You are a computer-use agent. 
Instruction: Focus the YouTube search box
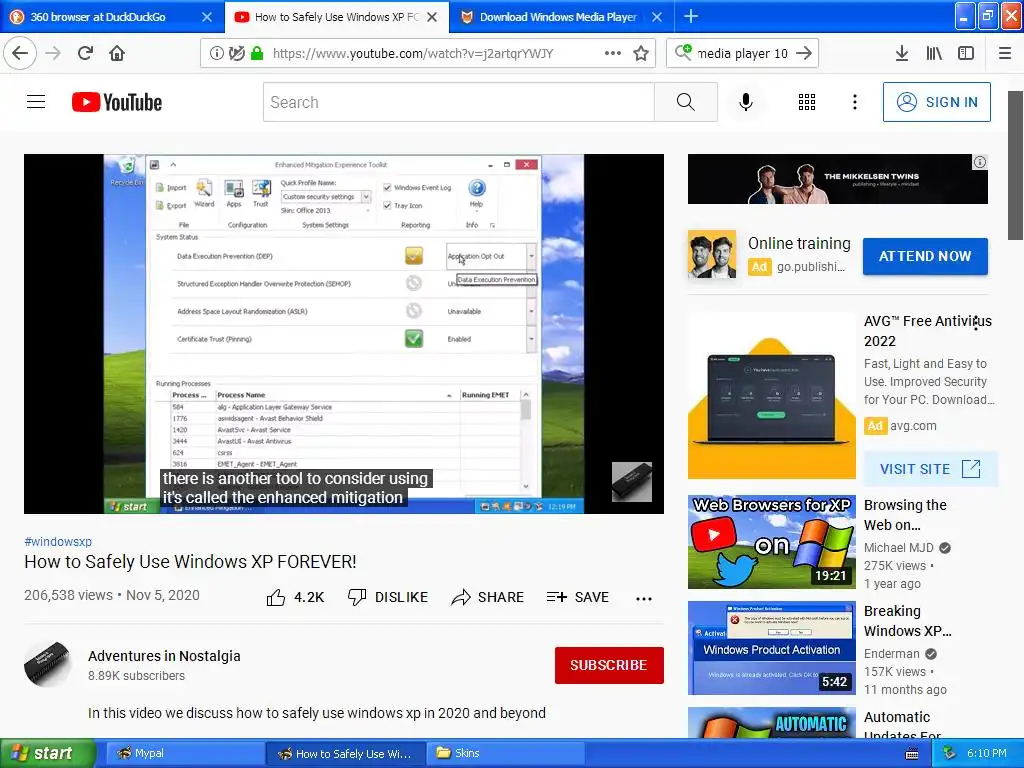[x=458, y=102]
